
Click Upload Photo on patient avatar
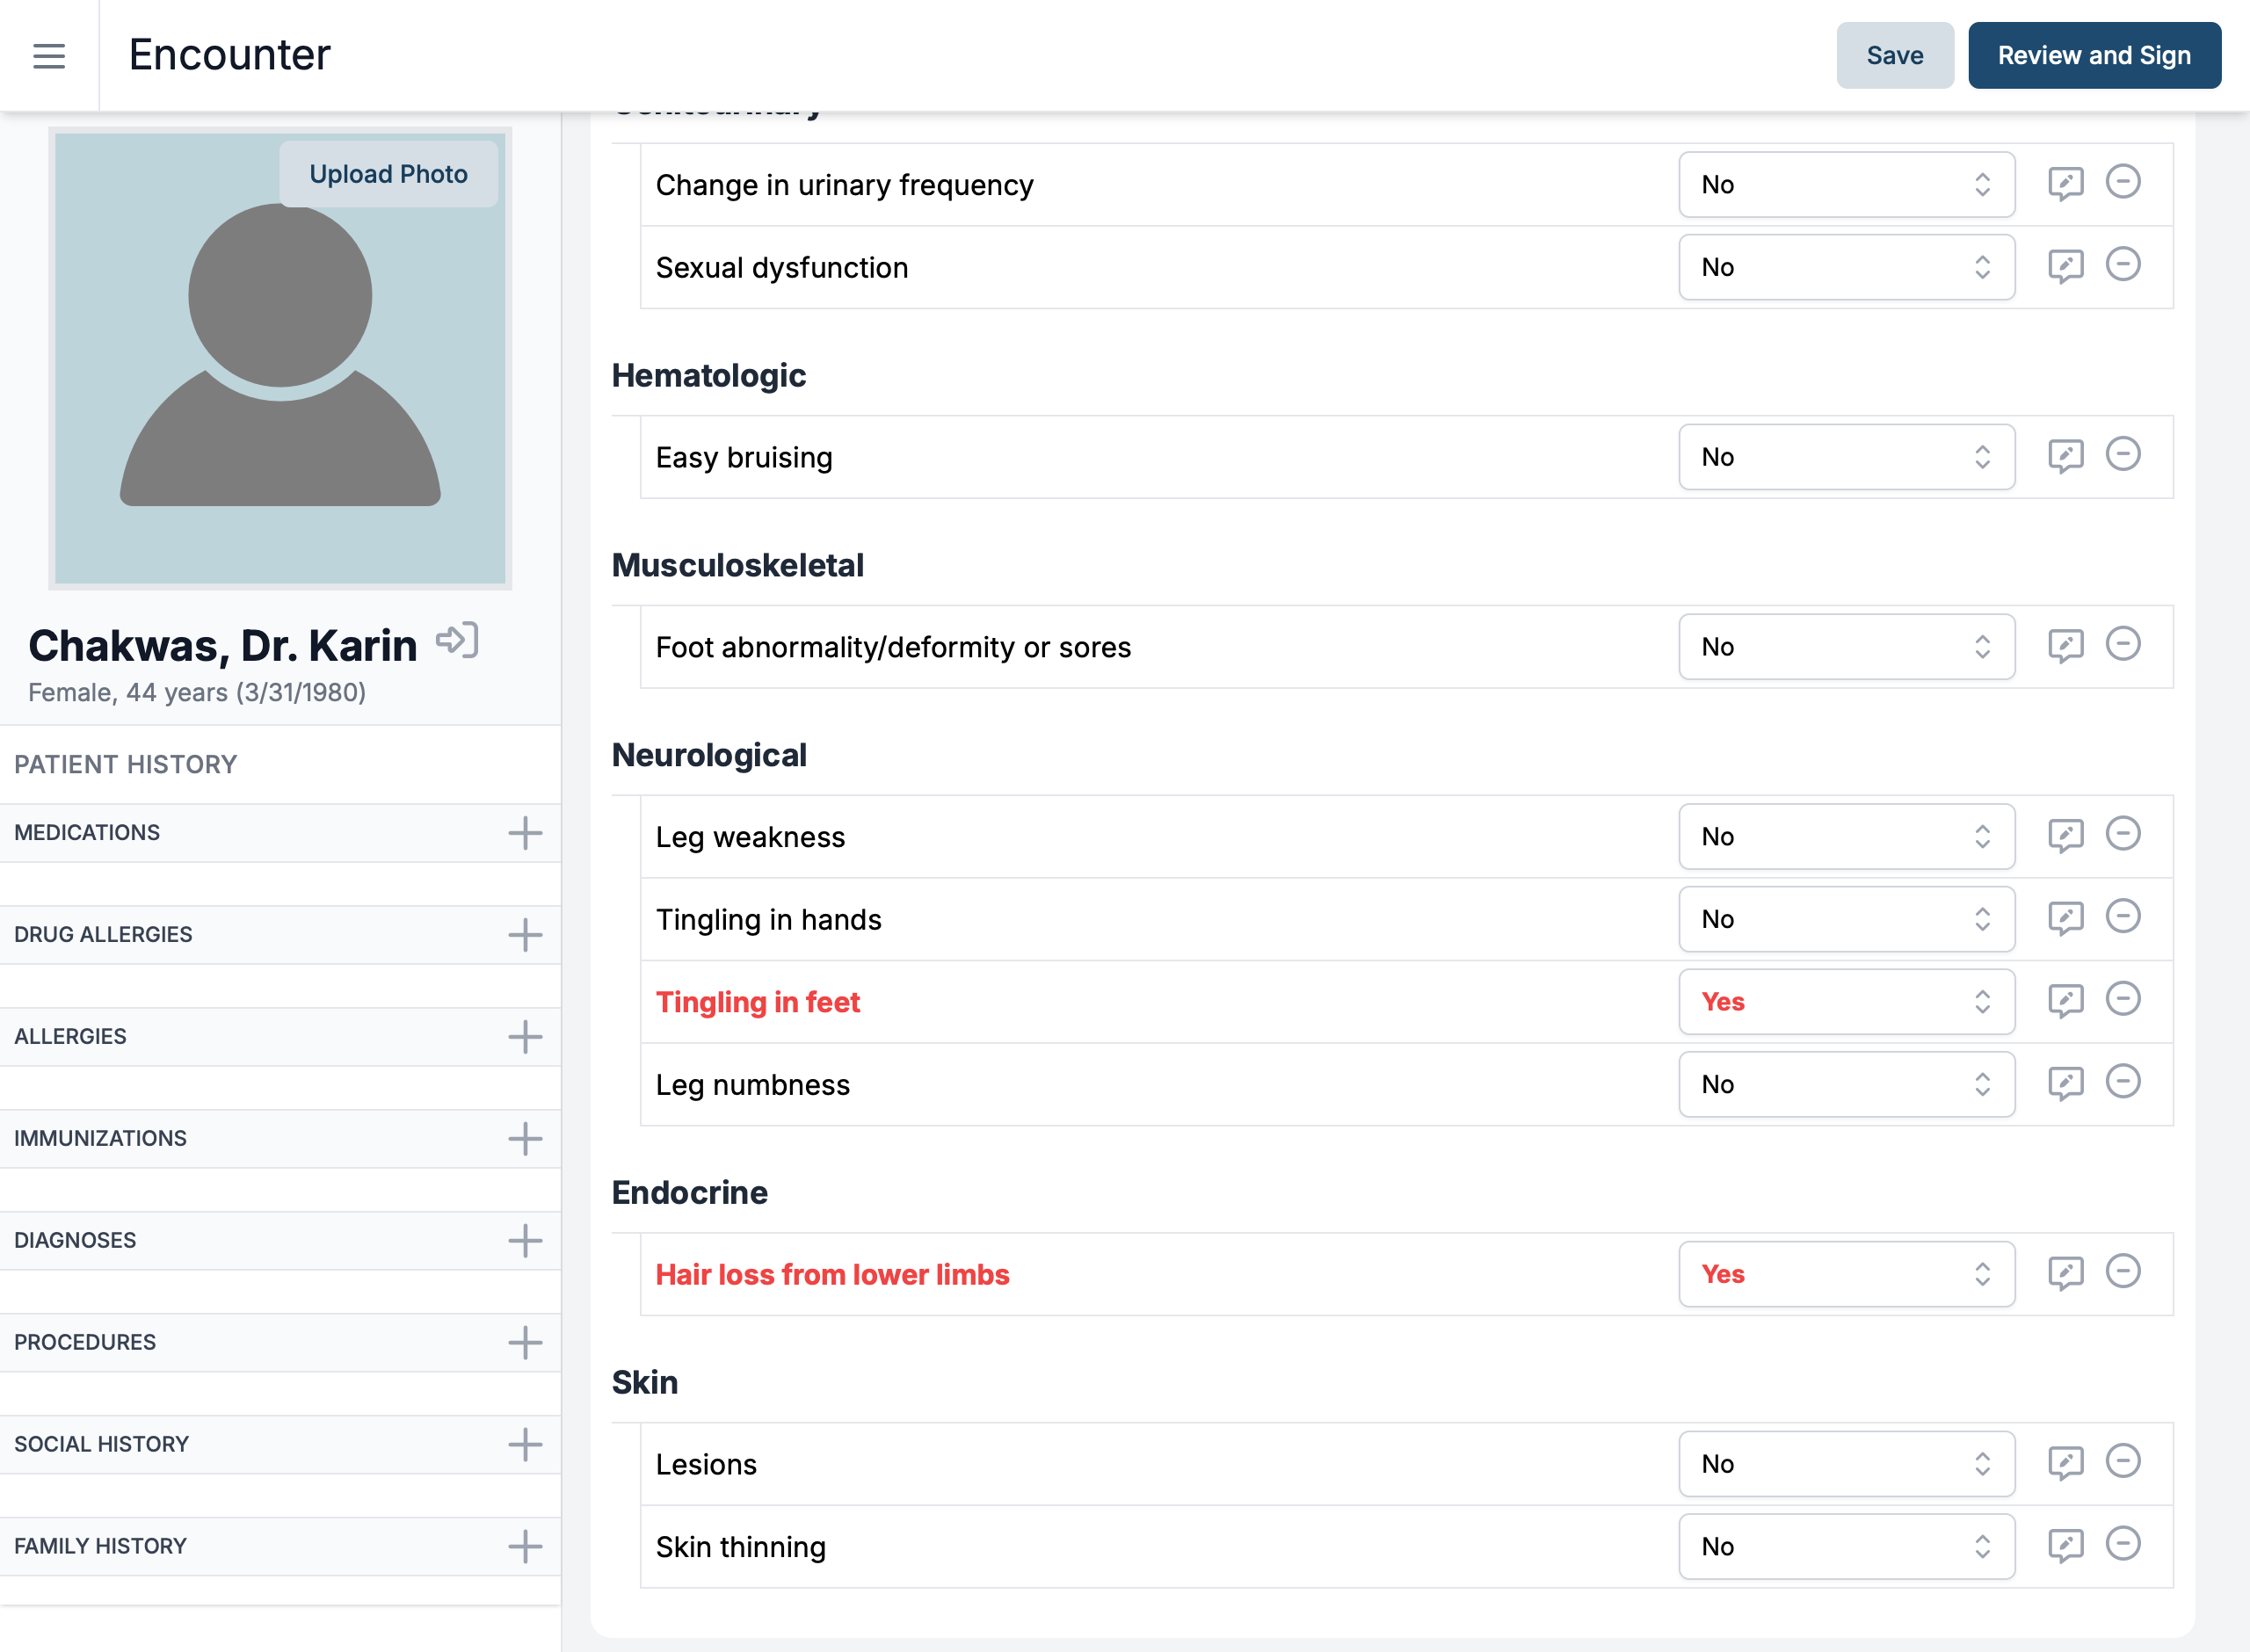click(x=388, y=174)
